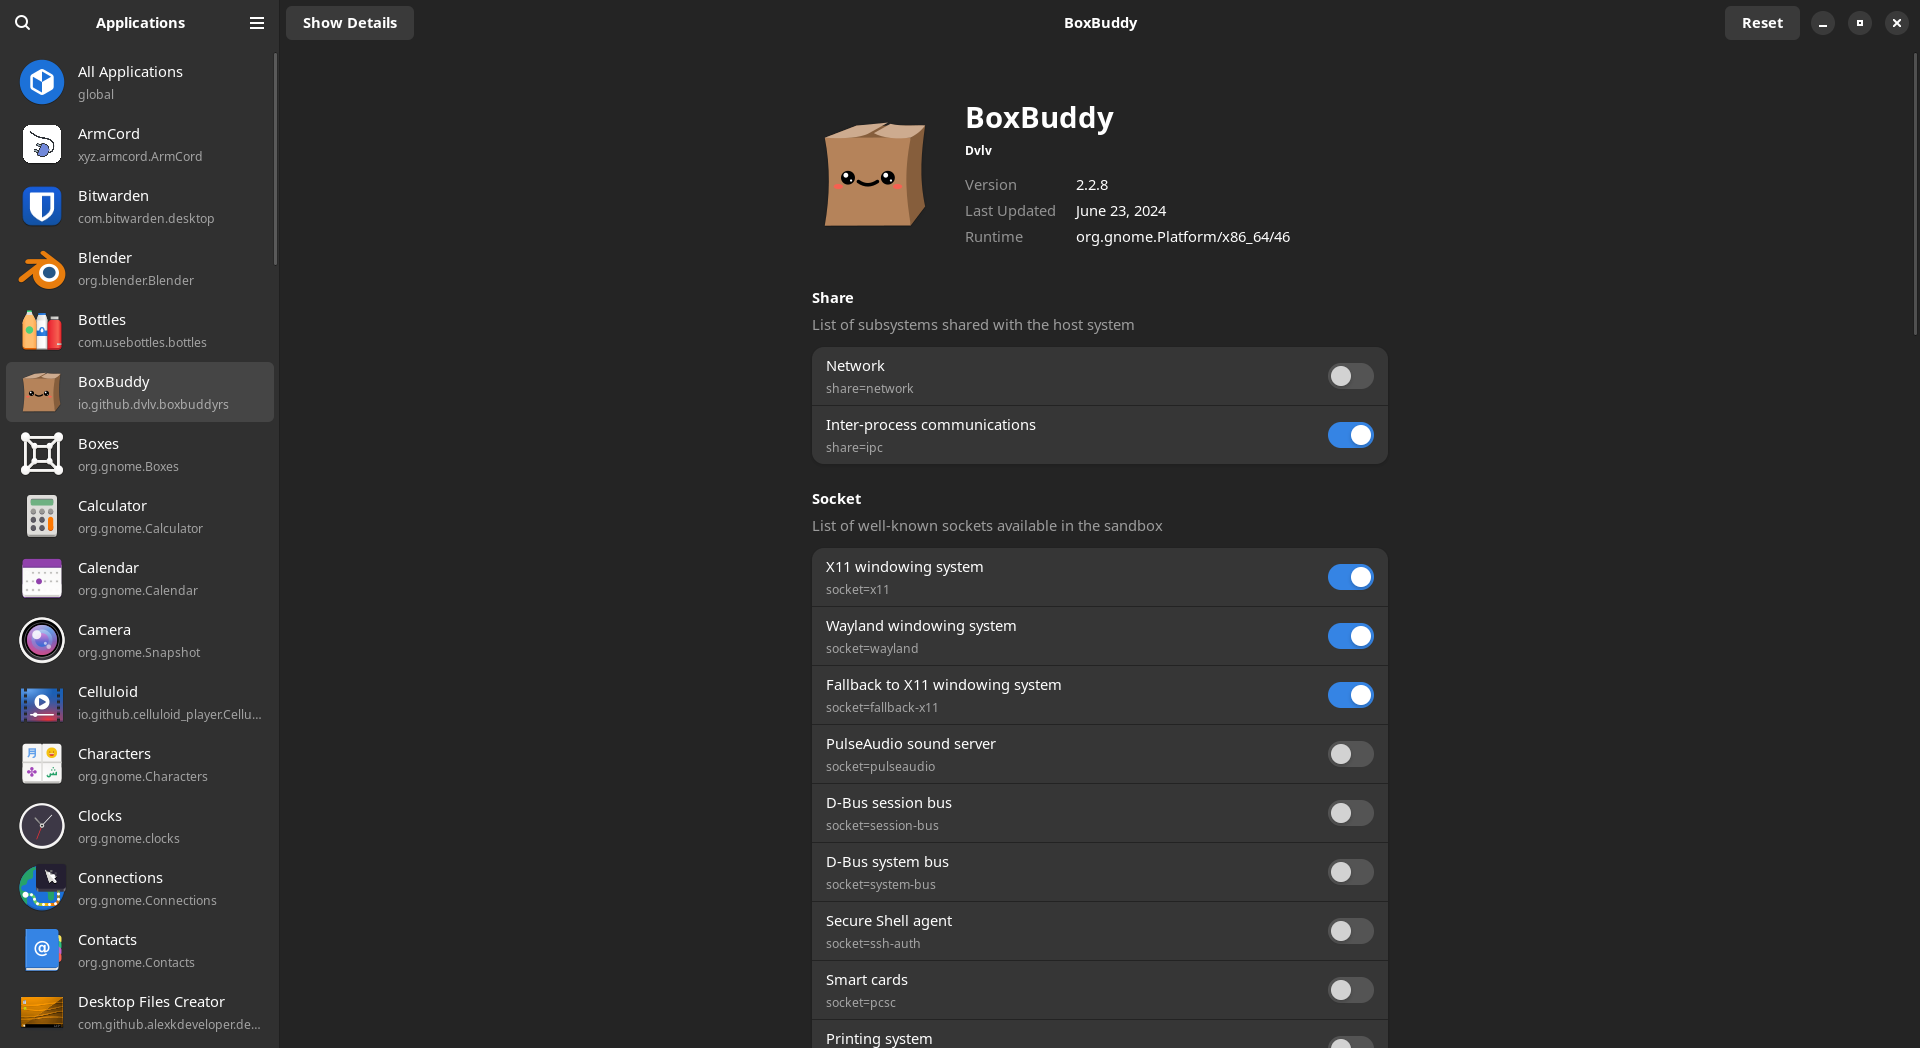Select the Bitwarden shield icon
1920x1048 pixels.
point(42,206)
